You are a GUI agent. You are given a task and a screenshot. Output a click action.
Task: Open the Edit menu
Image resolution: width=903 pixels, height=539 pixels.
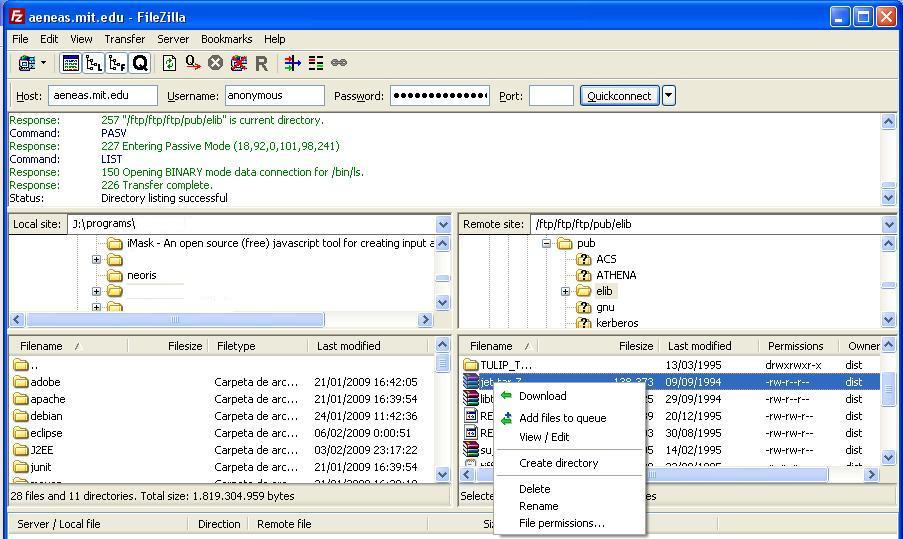[49, 39]
